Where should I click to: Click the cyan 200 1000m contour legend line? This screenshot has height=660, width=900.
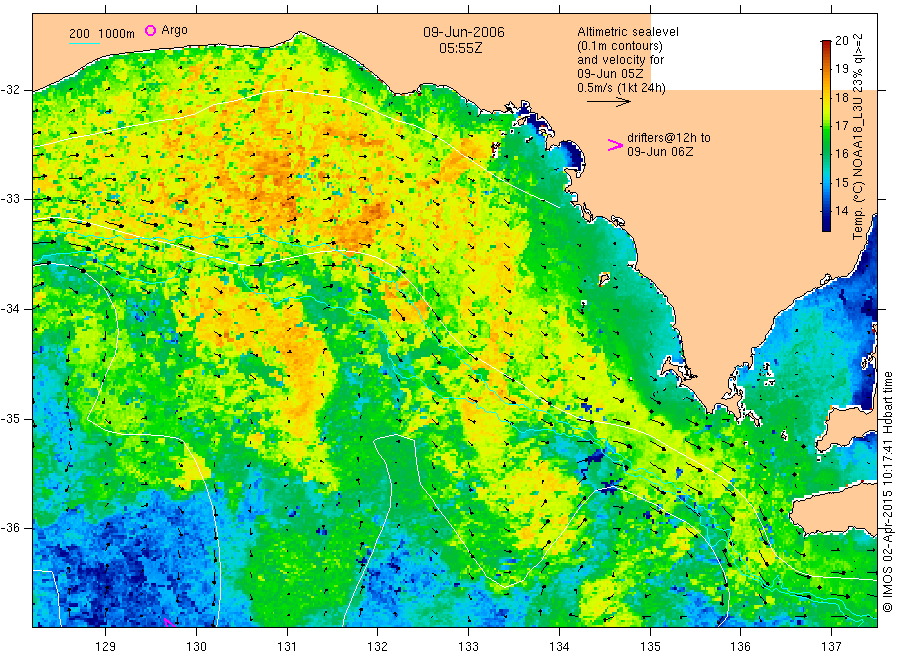(84, 43)
